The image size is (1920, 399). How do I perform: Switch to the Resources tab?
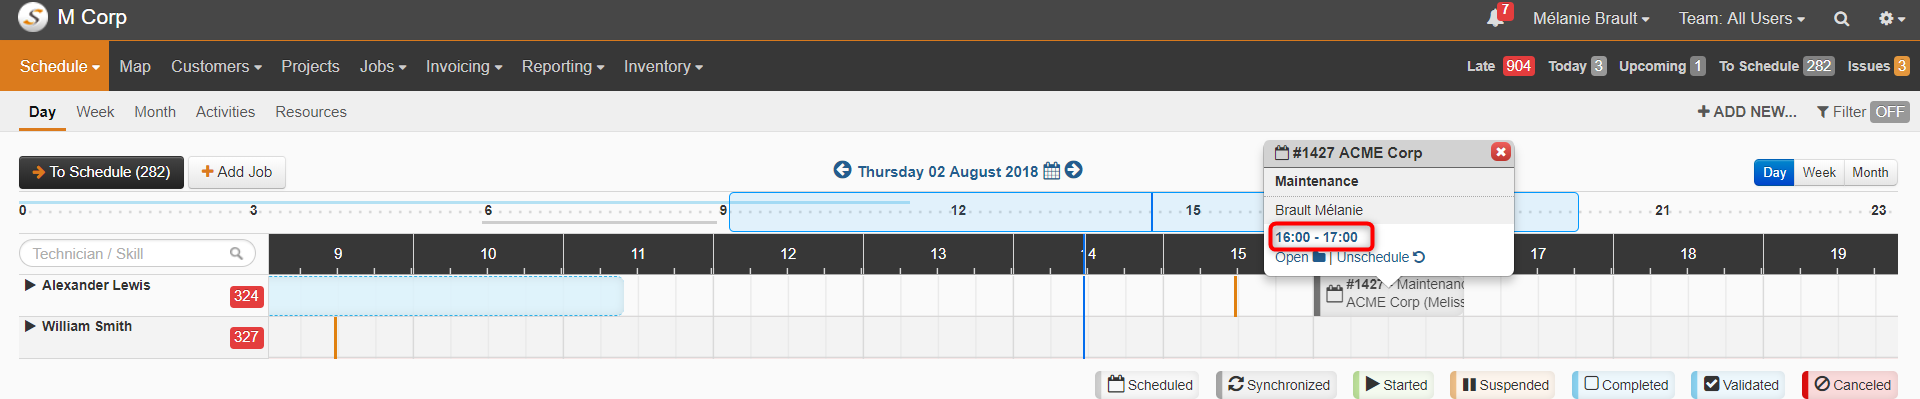tap(311, 112)
